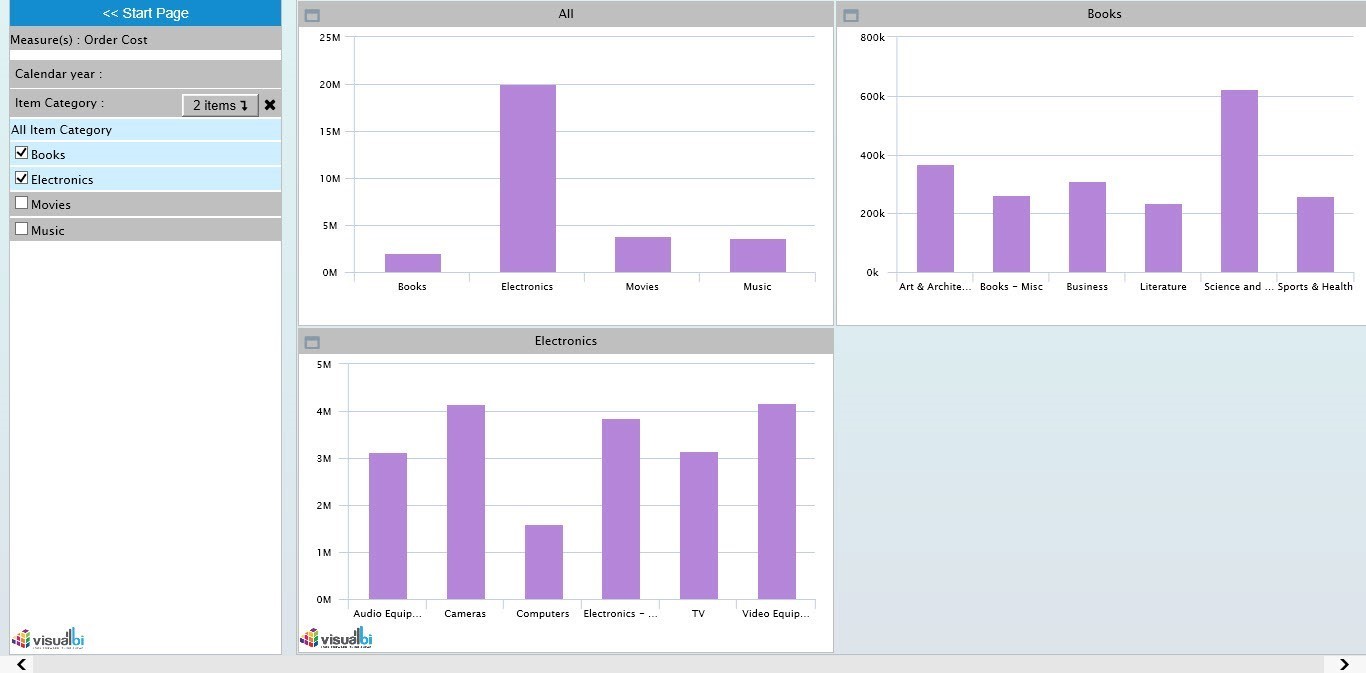
Task: Uncheck the Books checkbox
Action: (22, 153)
